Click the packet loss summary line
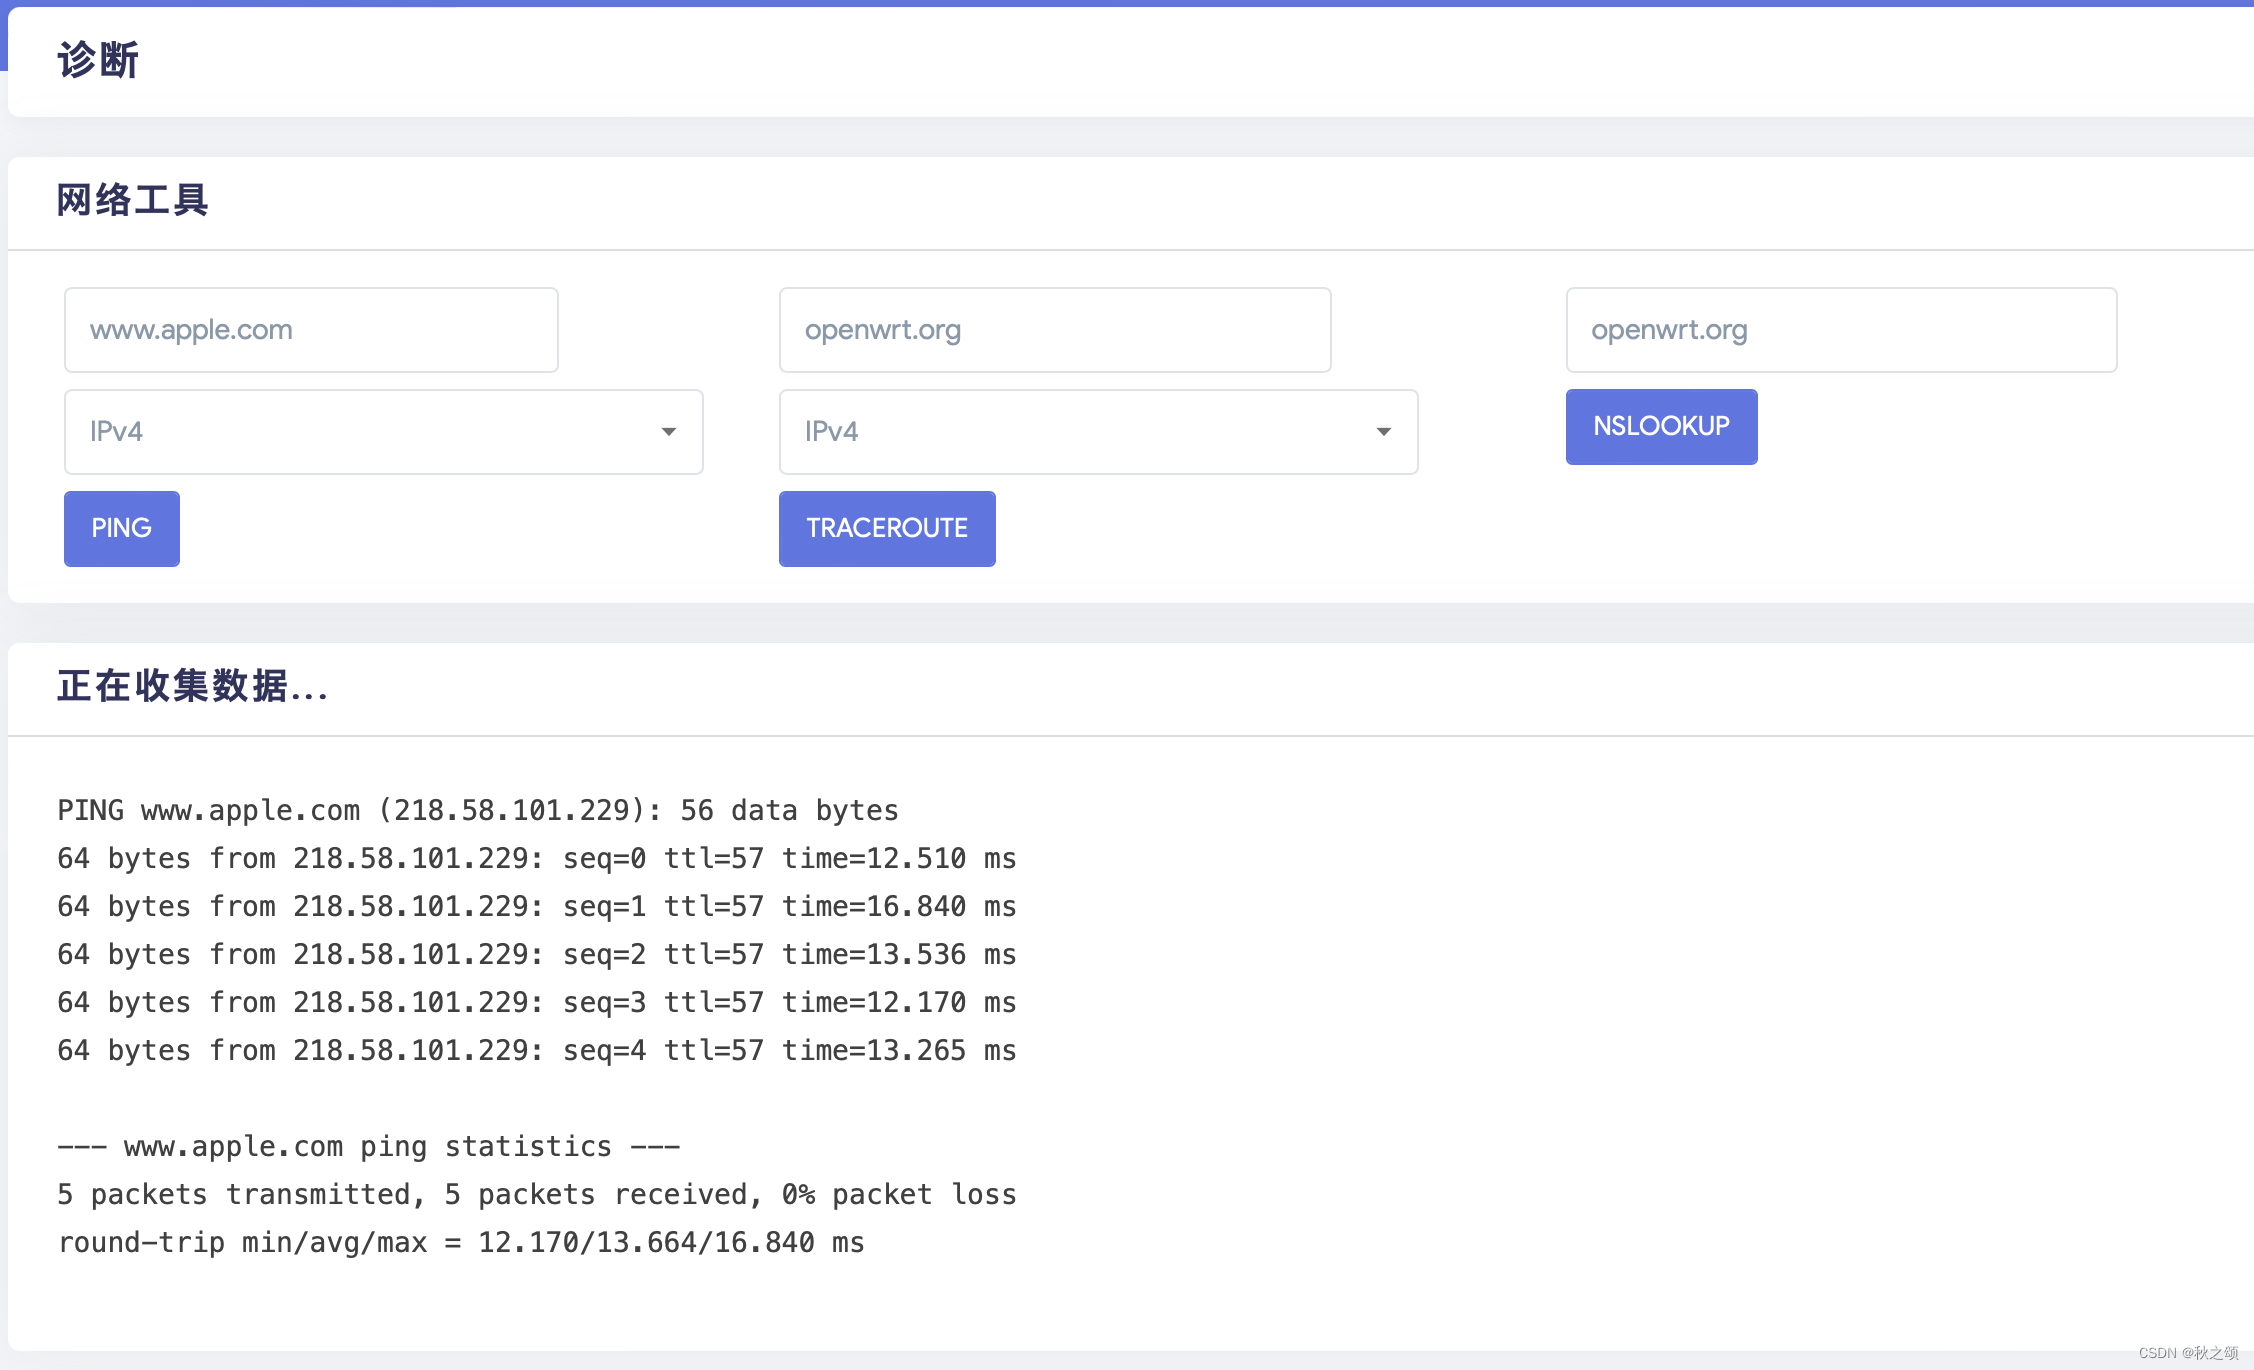The width and height of the screenshot is (2254, 1370). 536,1194
